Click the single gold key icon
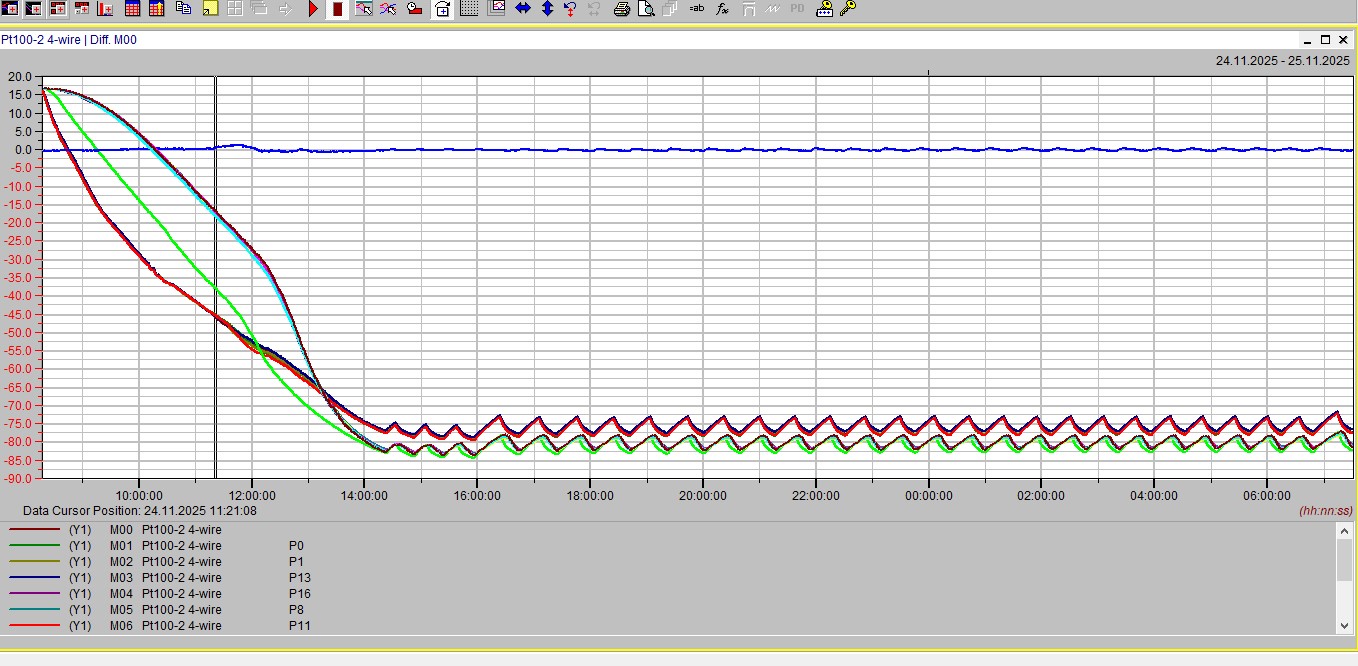The width and height of the screenshot is (1358, 666). pos(848,9)
